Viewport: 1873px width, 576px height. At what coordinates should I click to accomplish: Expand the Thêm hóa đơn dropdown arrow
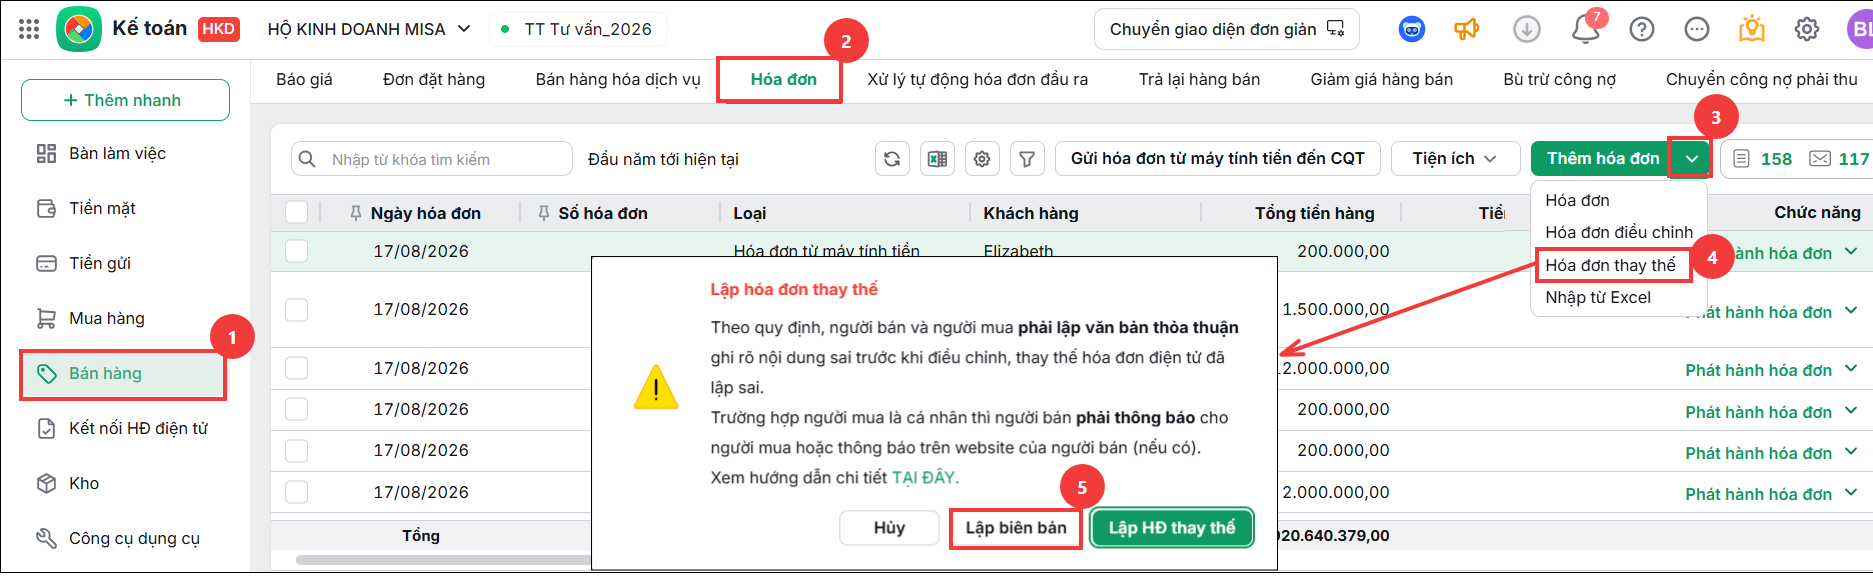pyautogui.click(x=1691, y=159)
